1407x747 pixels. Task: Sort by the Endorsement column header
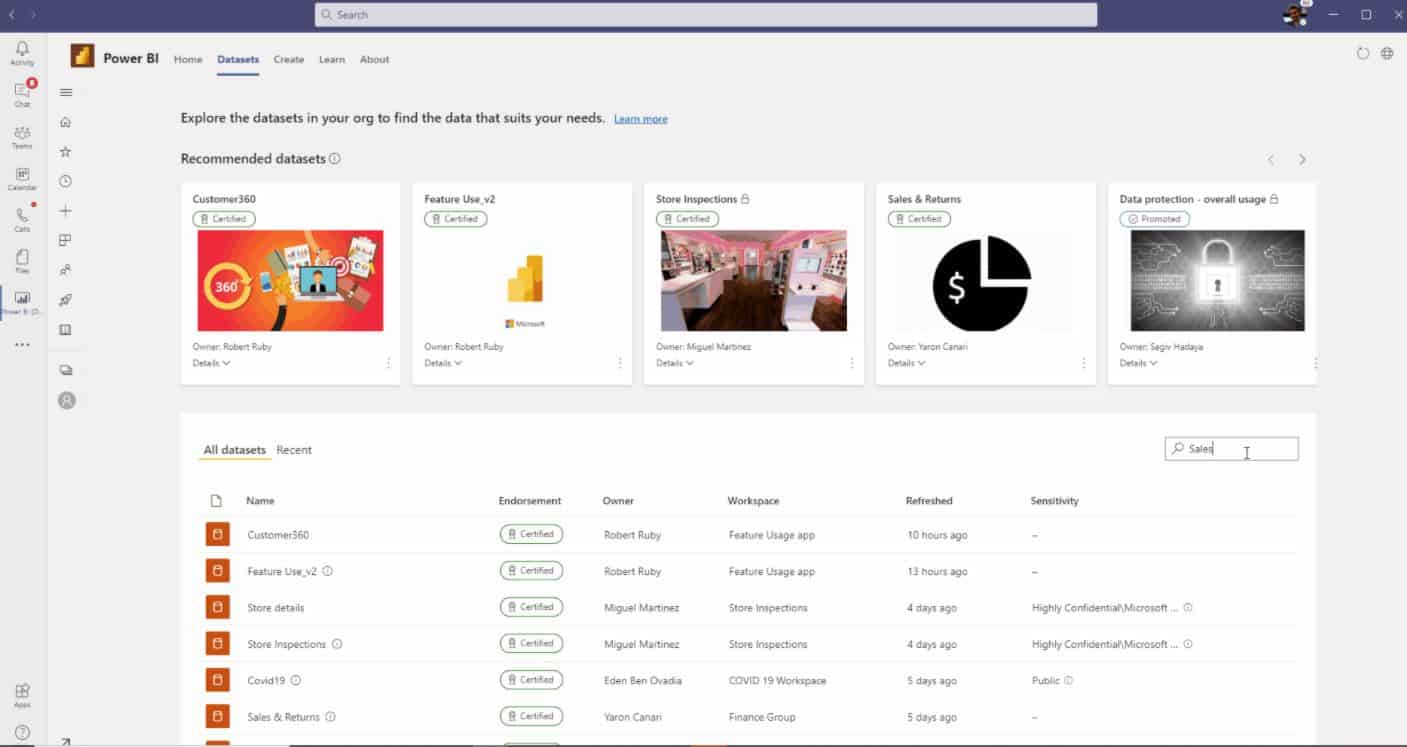530,501
